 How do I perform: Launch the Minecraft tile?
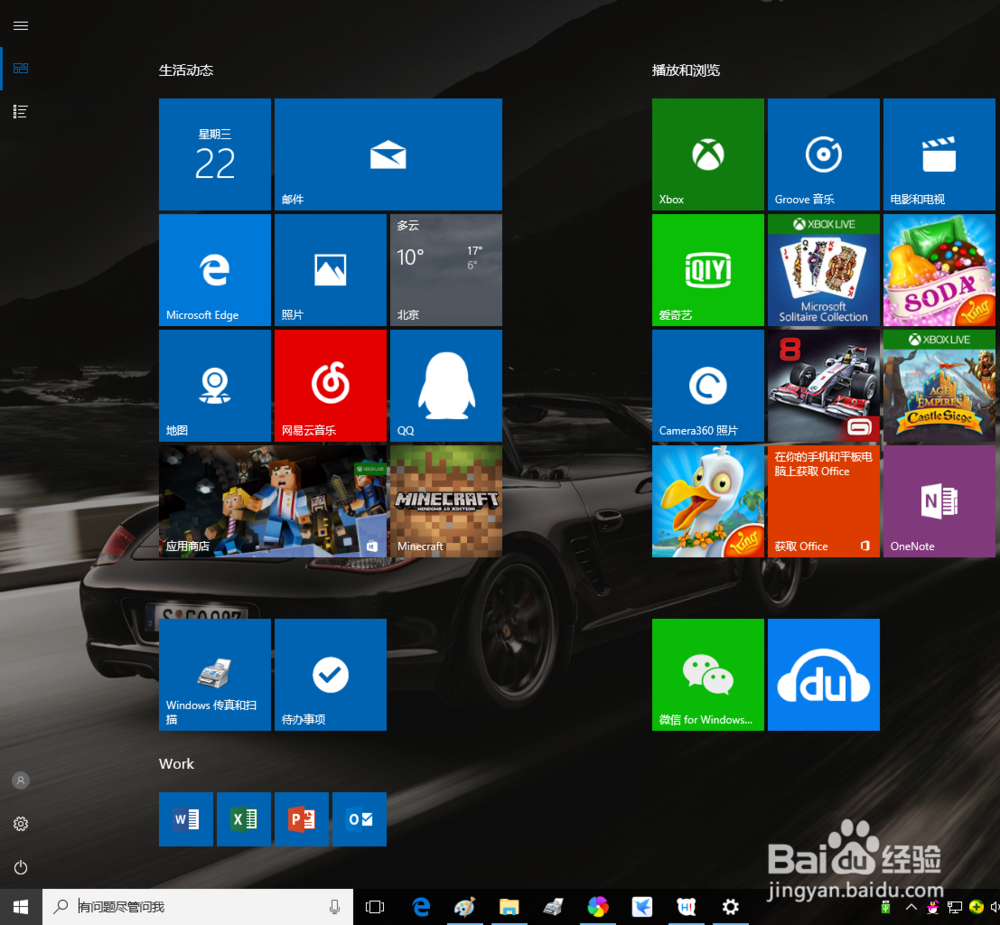[446, 501]
